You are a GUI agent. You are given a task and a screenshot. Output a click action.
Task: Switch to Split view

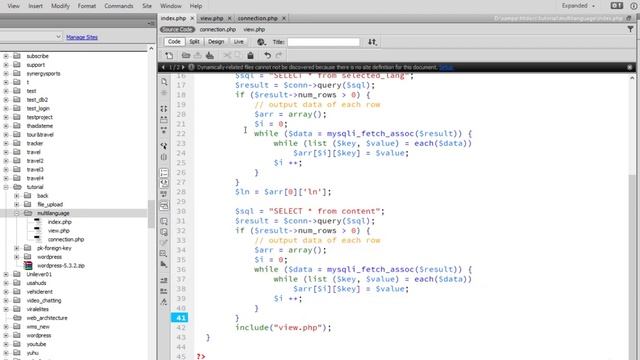(194, 42)
